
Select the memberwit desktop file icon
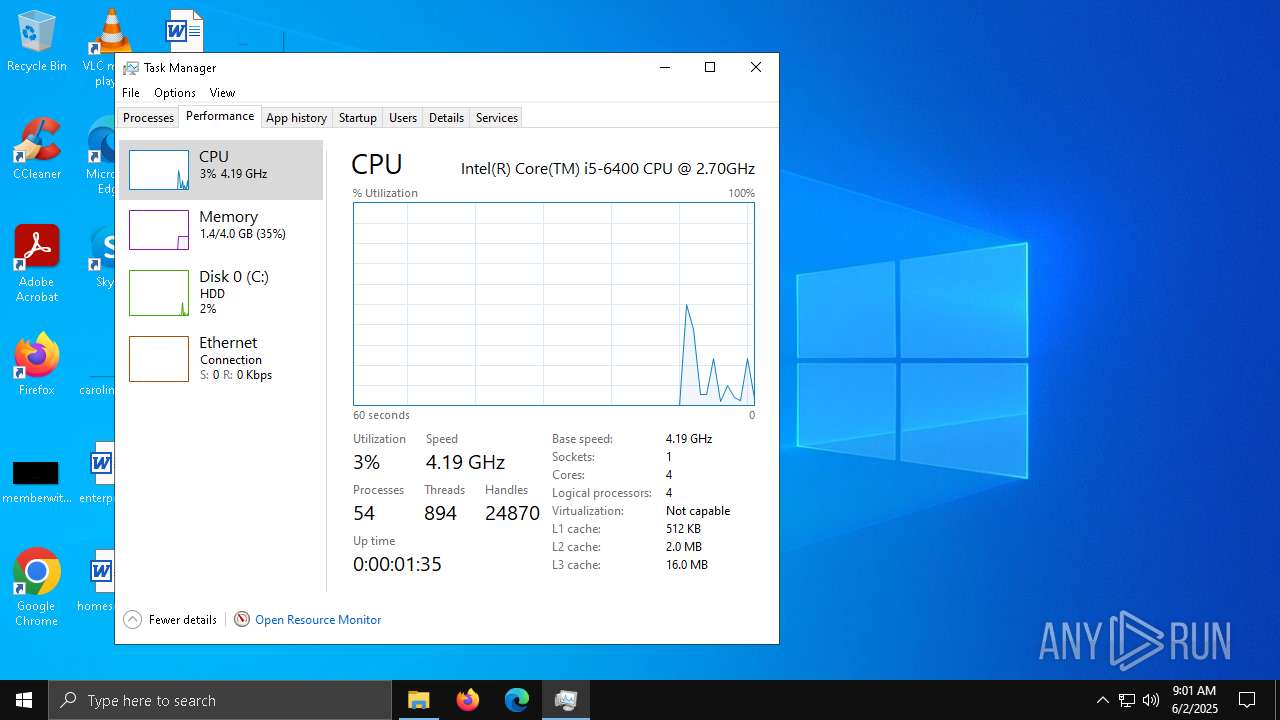click(x=36, y=480)
